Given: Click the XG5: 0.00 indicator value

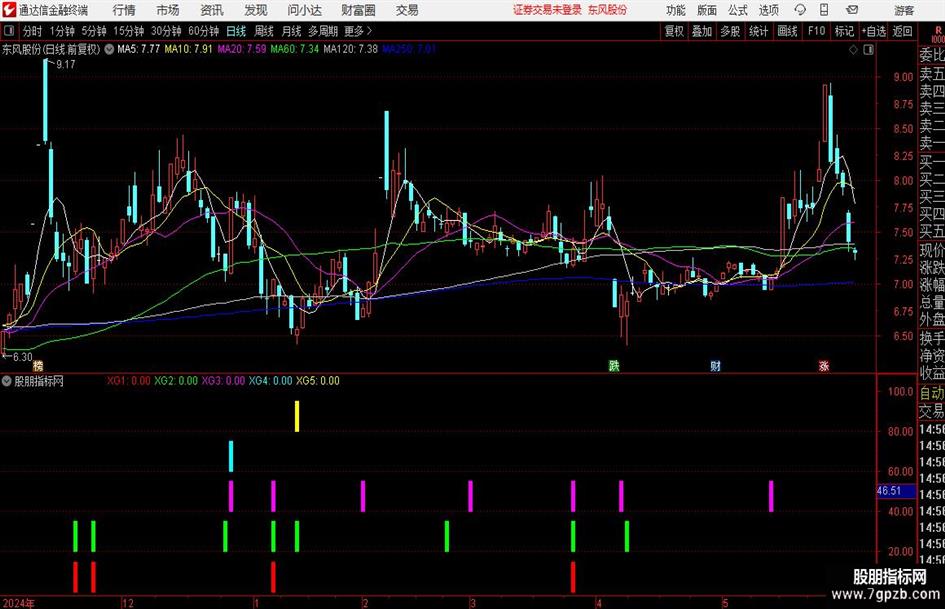Looking at the screenshot, I should pos(318,381).
